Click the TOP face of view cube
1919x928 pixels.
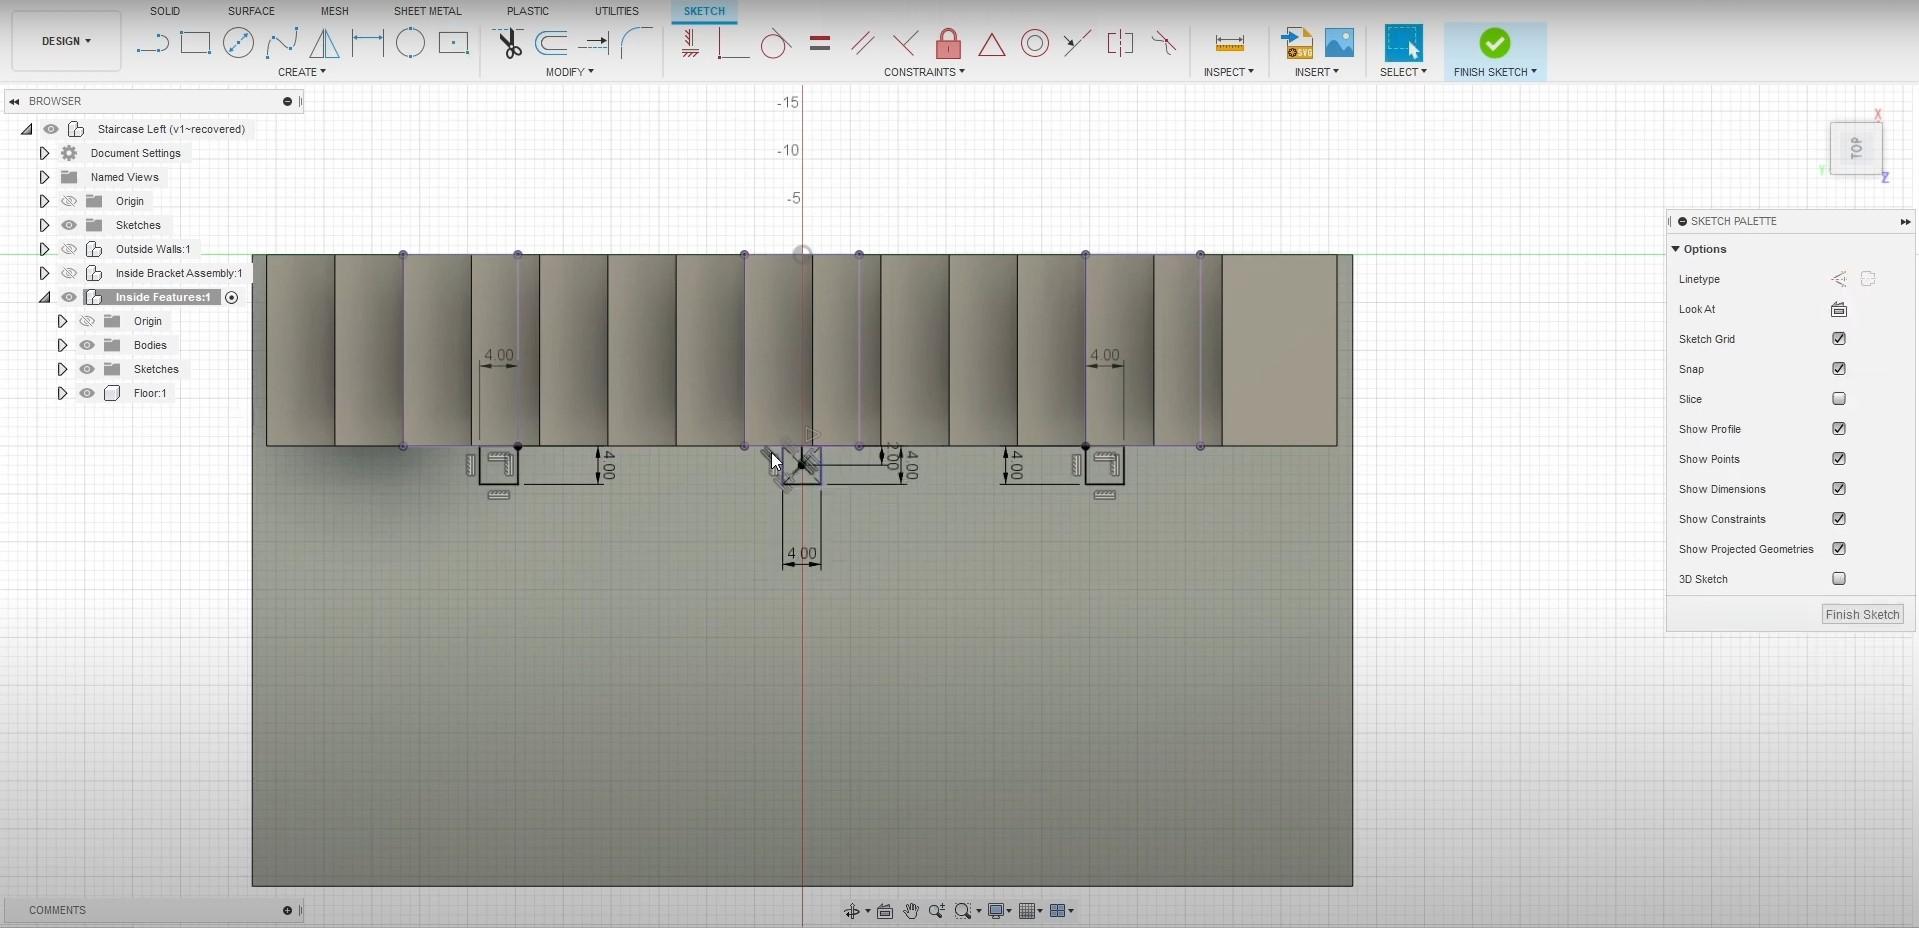pyautogui.click(x=1856, y=149)
